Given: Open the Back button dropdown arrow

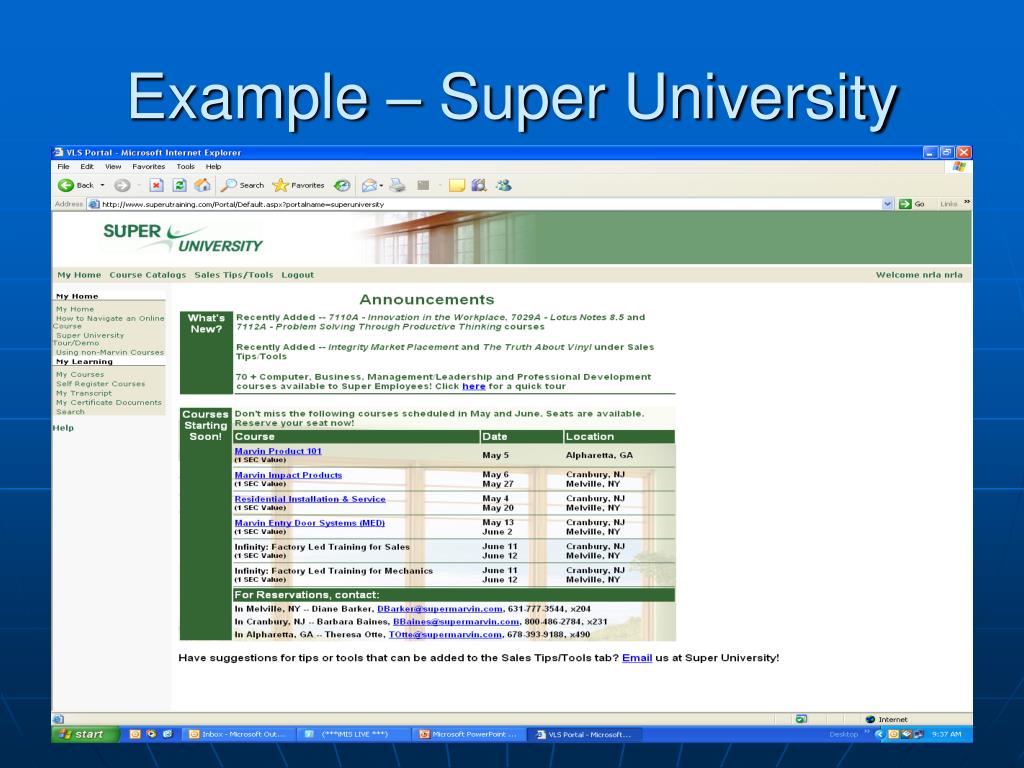Looking at the screenshot, I should 103,185.
